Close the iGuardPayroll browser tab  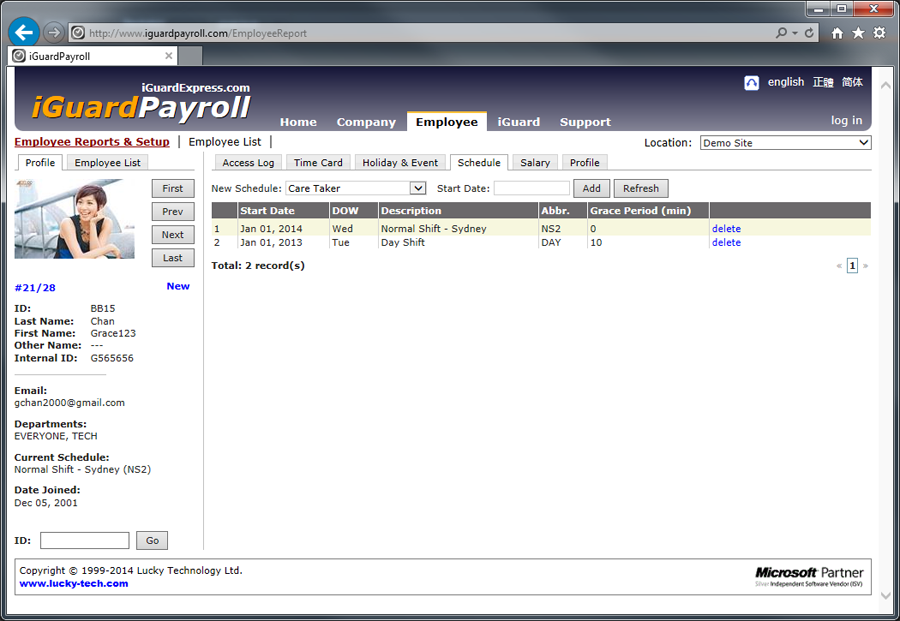pos(169,56)
